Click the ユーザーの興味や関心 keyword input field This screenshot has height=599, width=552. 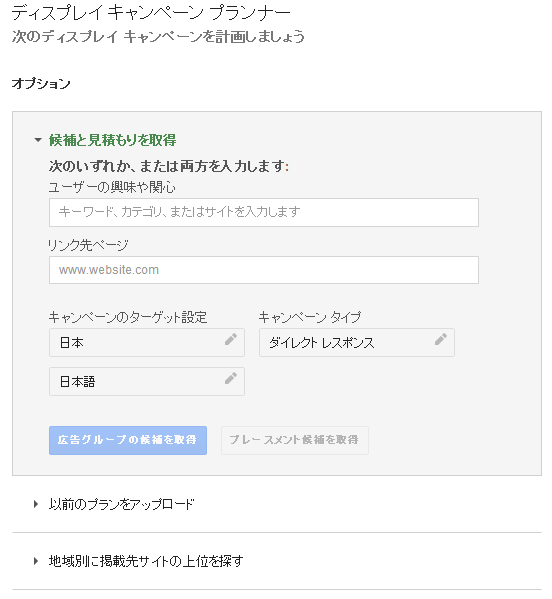coord(264,212)
